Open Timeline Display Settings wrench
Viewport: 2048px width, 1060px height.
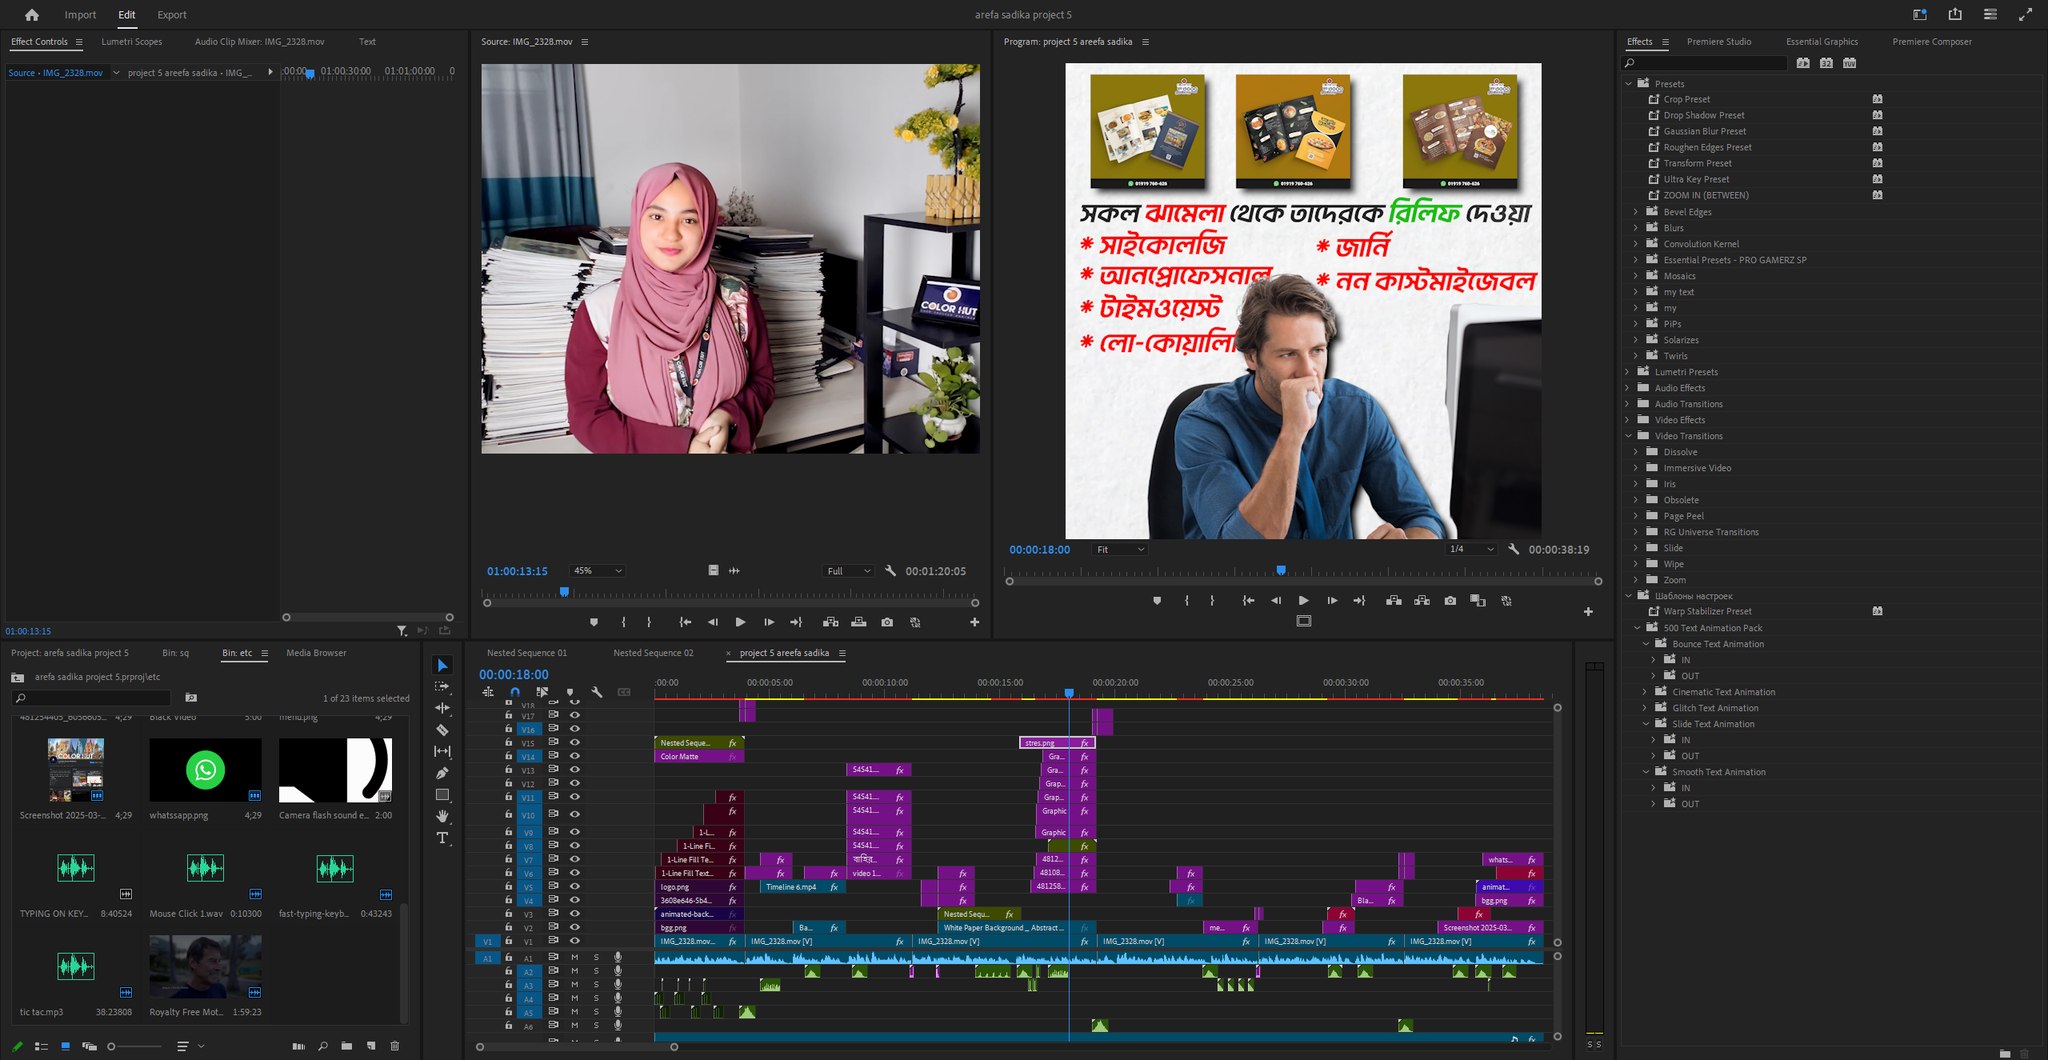(597, 692)
